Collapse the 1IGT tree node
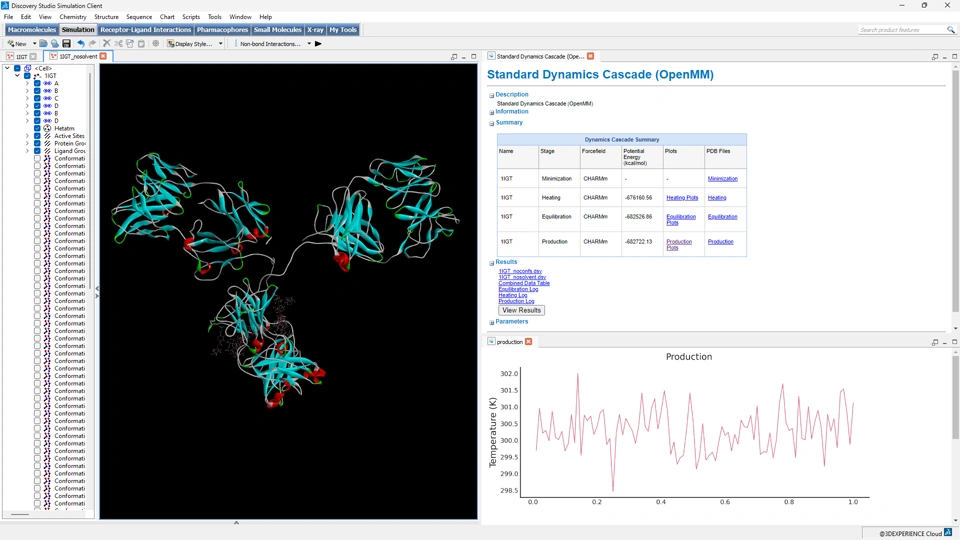This screenshot has width=960, height=540. pos(17,76)
